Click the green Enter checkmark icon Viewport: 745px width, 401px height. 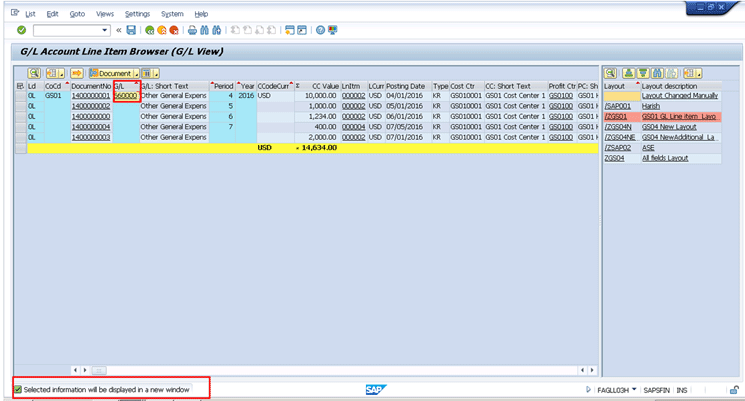(22, 30)
